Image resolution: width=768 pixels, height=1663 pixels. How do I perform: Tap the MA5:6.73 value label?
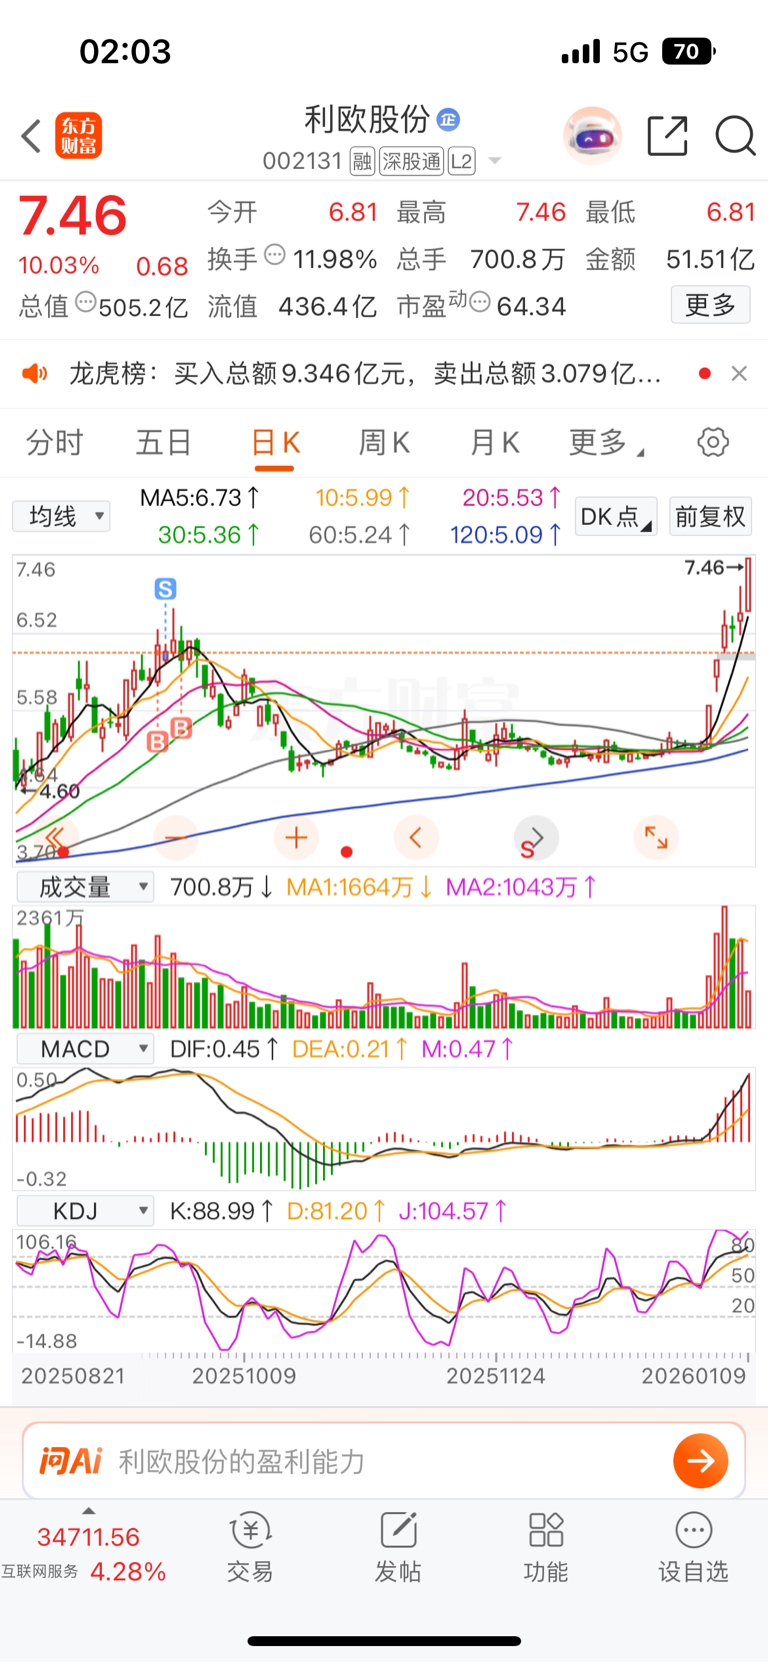(x=200, y=498)
